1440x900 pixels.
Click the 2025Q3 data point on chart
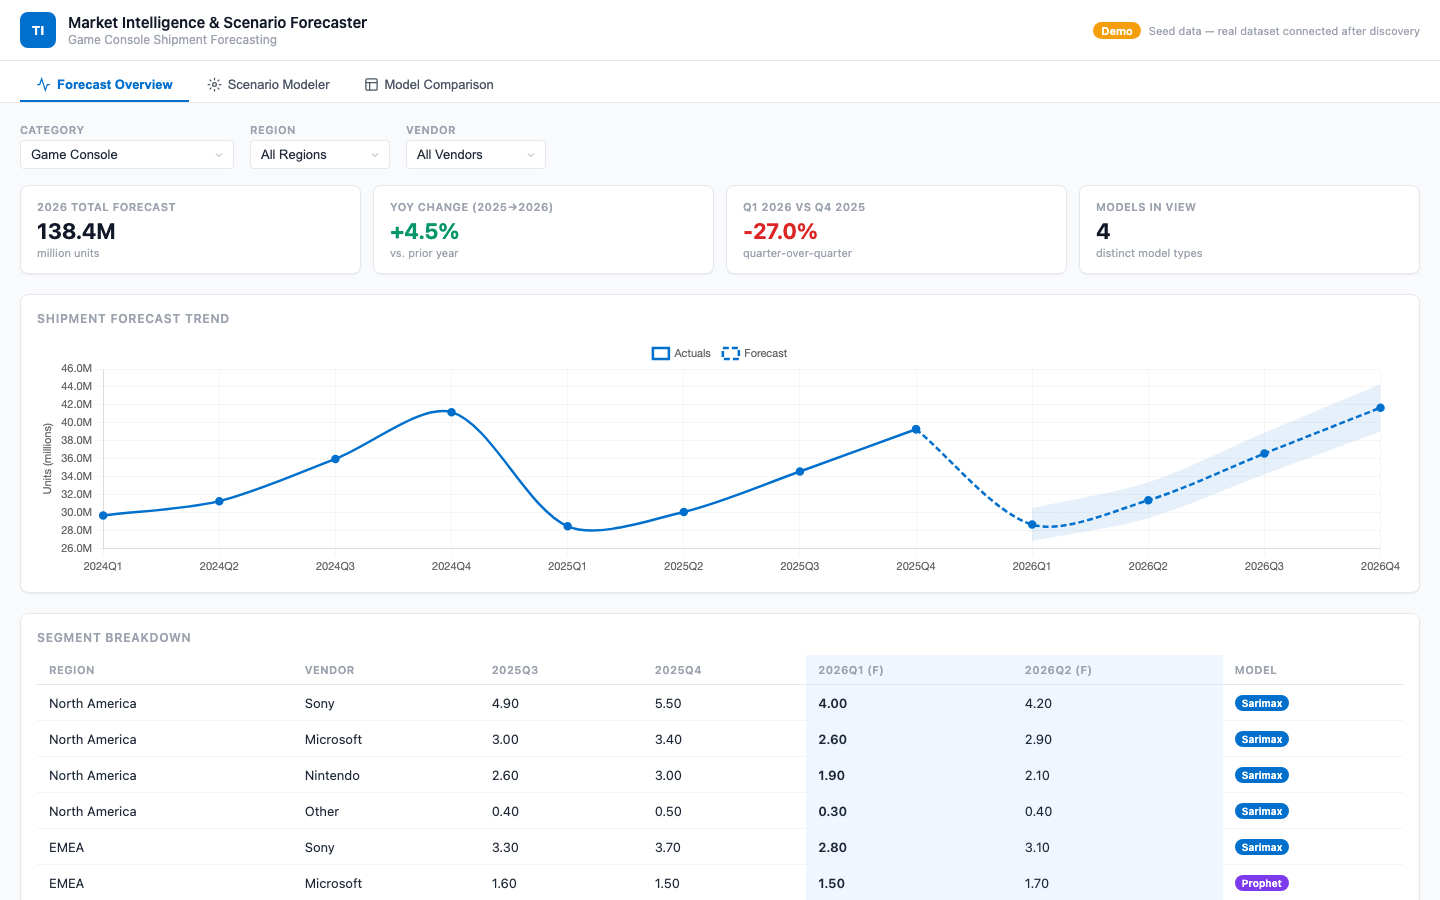tap(800, 471)
